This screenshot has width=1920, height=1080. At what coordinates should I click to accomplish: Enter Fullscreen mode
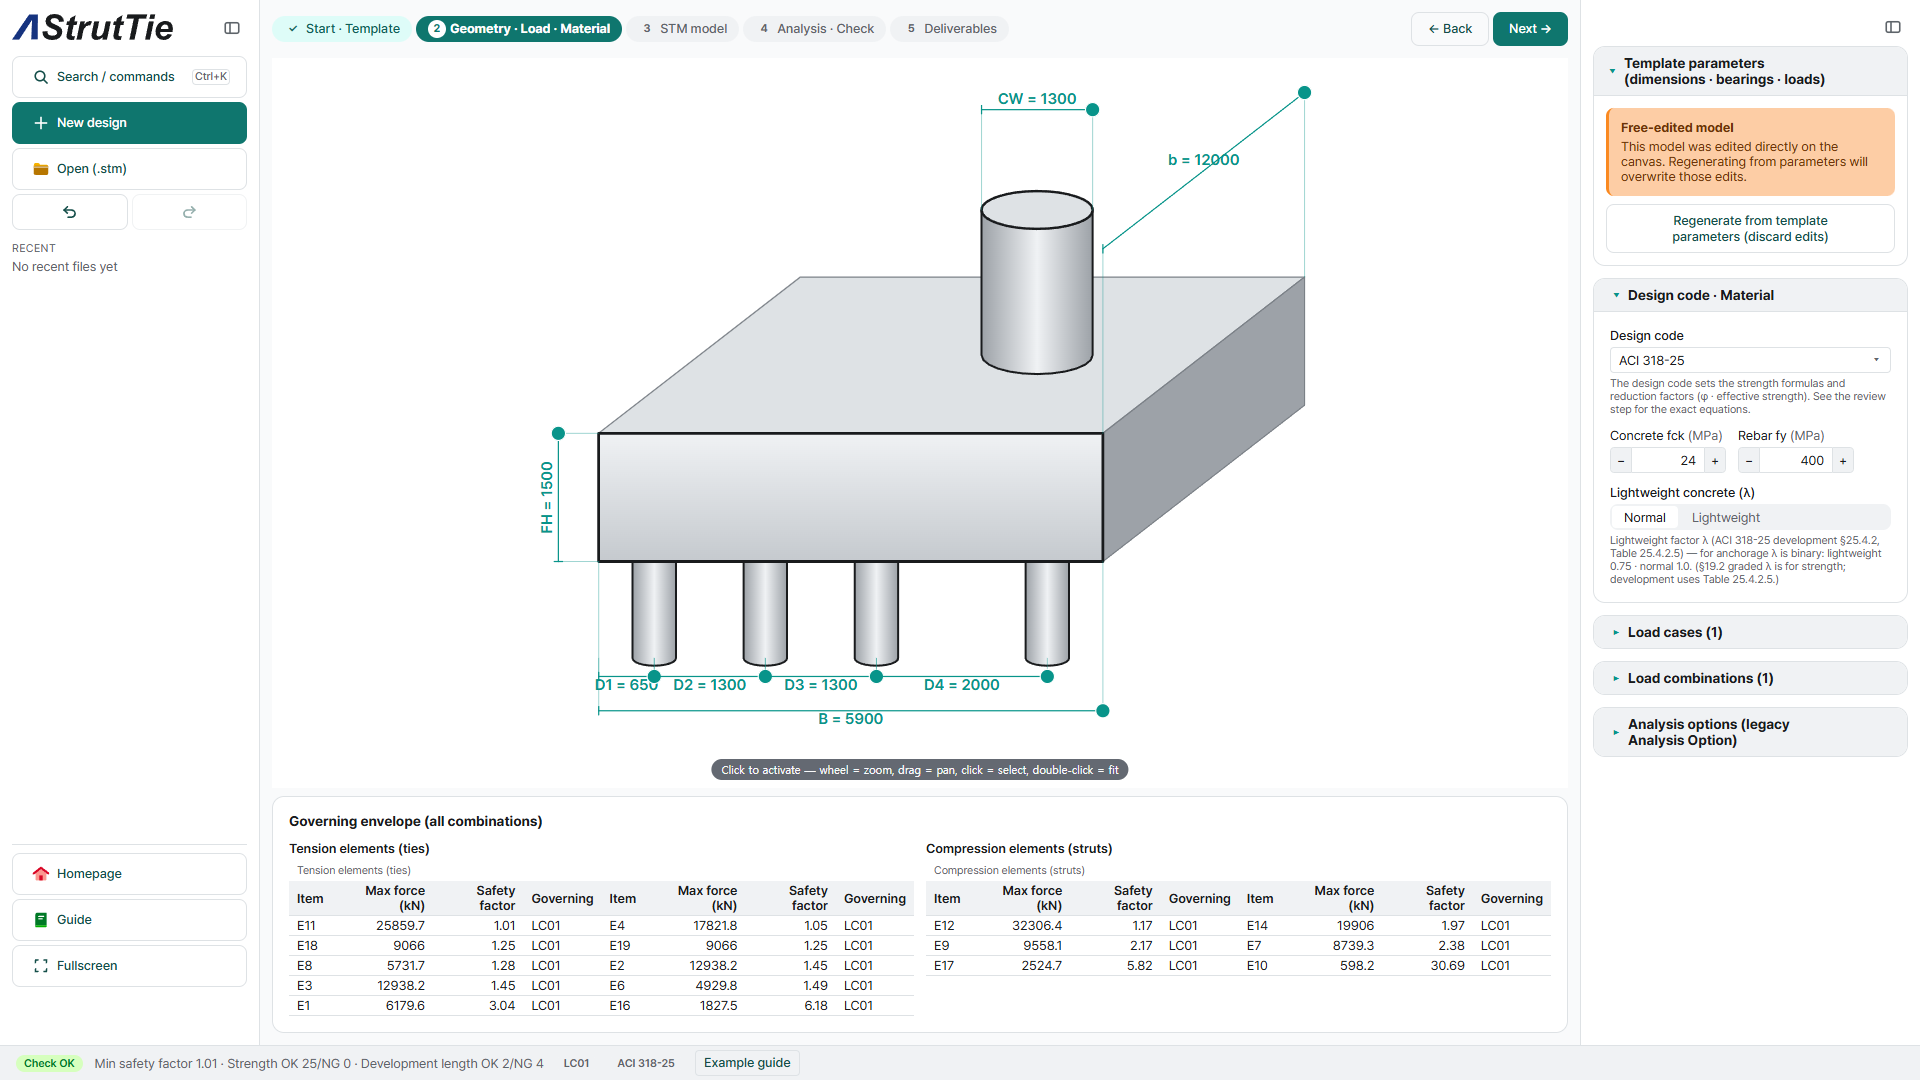tap(129, 966)
